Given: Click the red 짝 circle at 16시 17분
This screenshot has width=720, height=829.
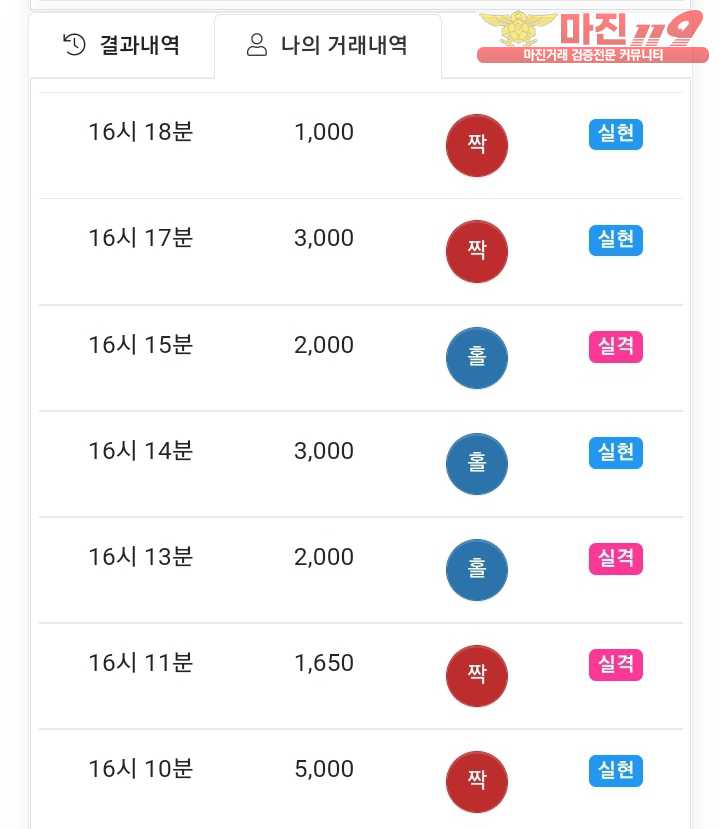Looking at the screenshot, I should 477,251.
